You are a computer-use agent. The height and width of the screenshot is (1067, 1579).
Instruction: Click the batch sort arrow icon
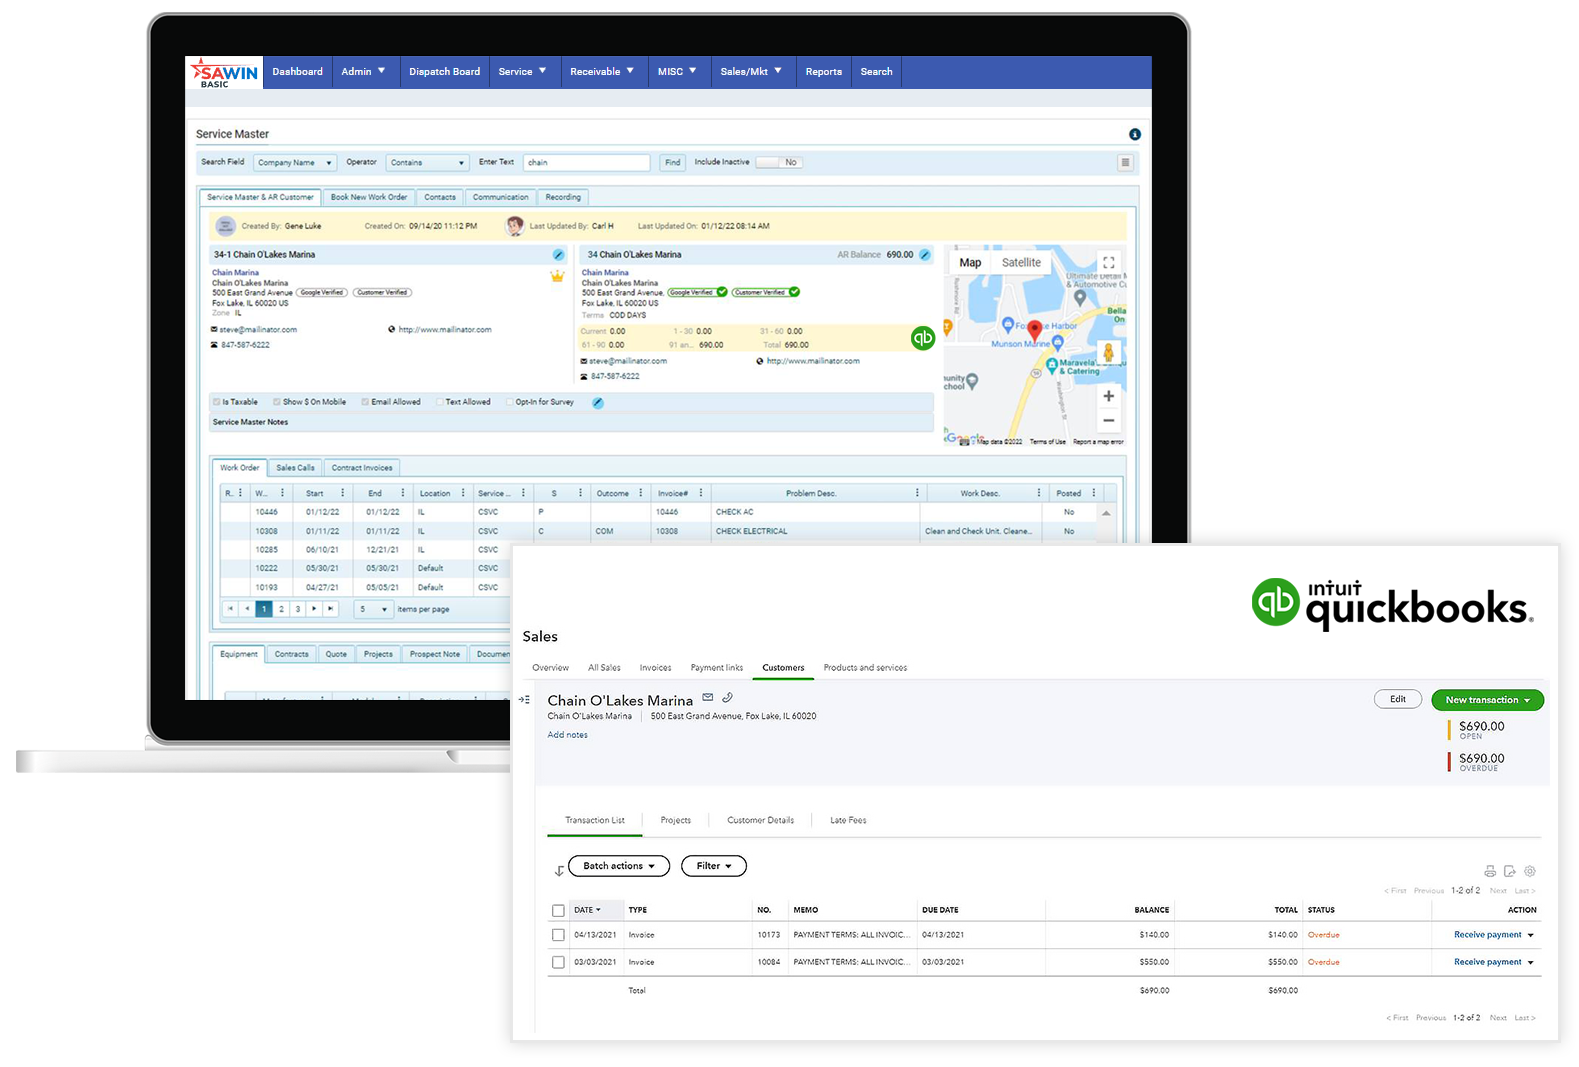[559, 871]
